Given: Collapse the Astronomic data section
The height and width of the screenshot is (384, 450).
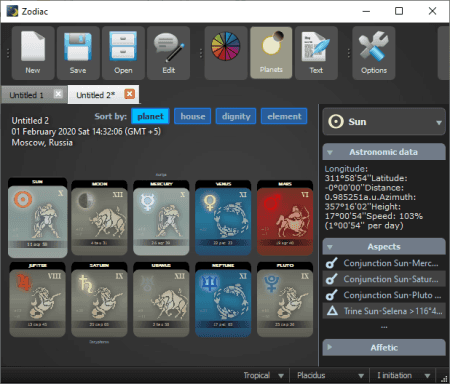Looking at the screenshot, I should 384,152.
